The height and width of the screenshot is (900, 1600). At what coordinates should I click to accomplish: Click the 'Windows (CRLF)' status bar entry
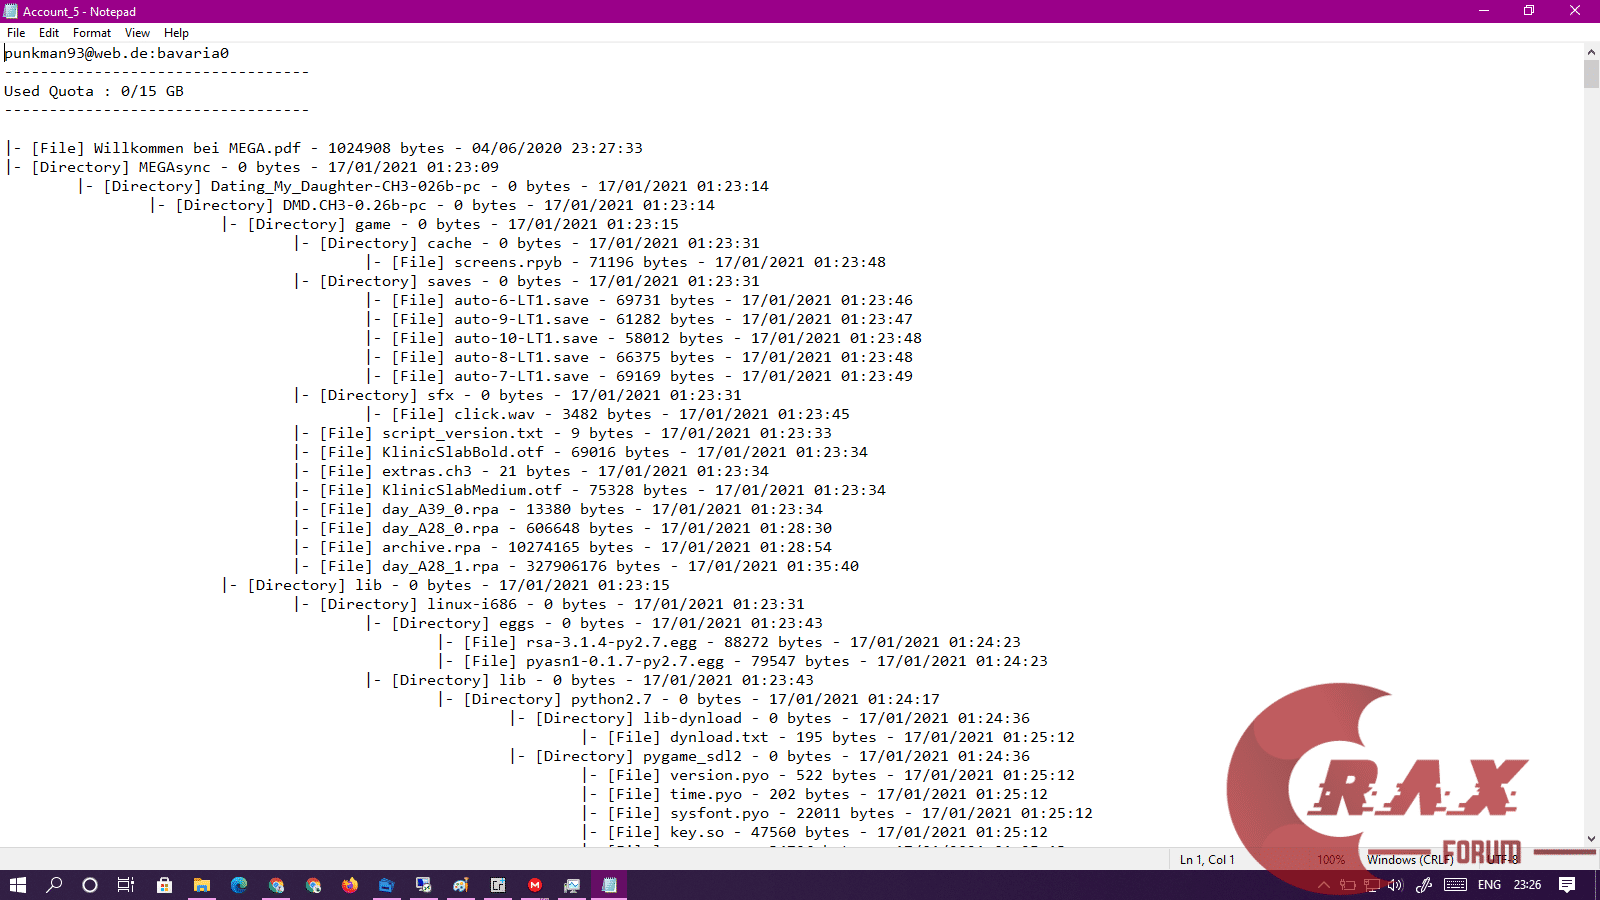1410,860
